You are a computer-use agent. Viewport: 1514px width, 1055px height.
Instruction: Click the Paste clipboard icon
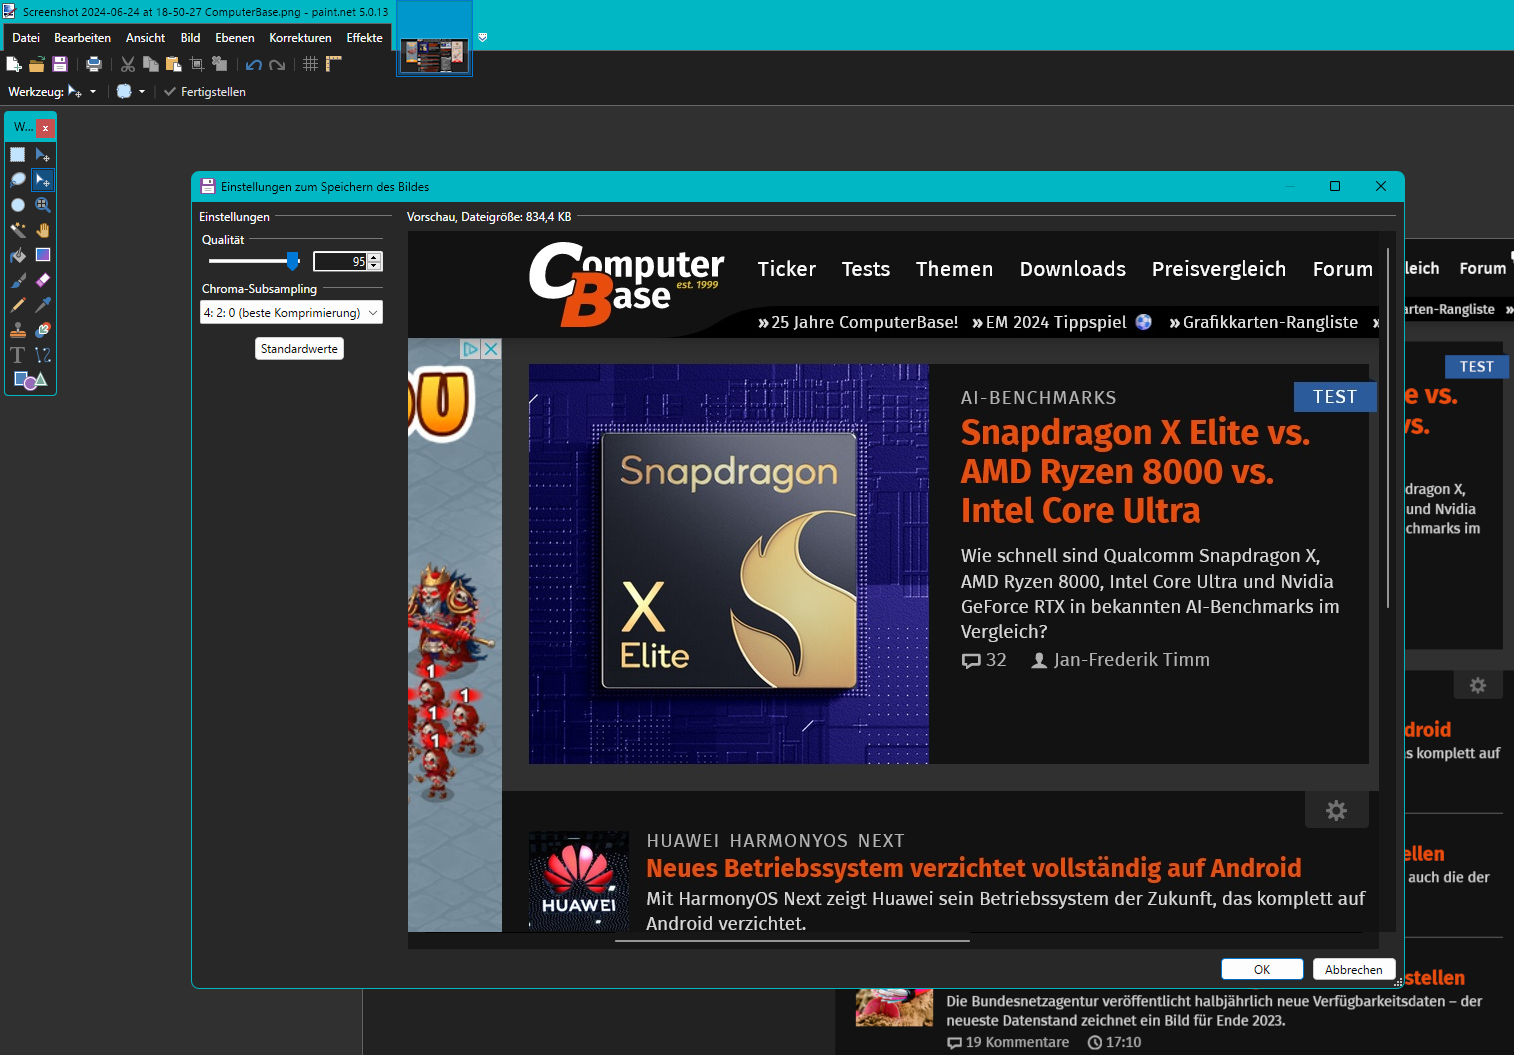(174, 64)
